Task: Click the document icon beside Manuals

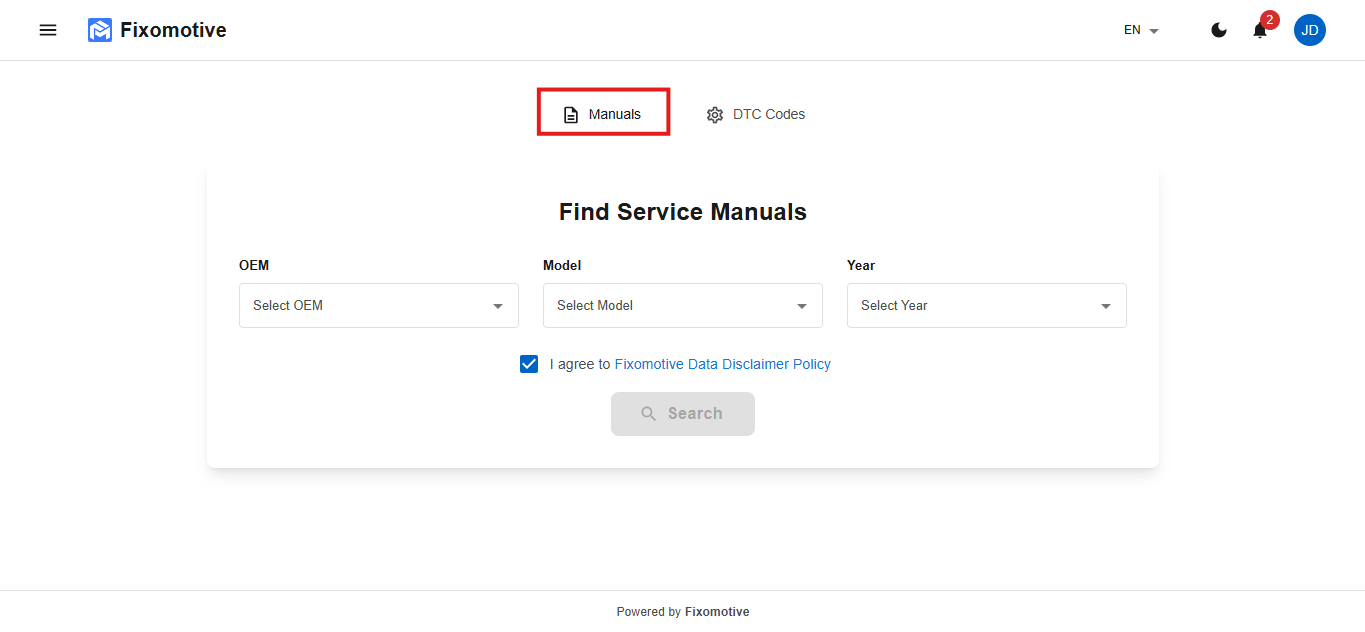Action: tap(571, 115)
